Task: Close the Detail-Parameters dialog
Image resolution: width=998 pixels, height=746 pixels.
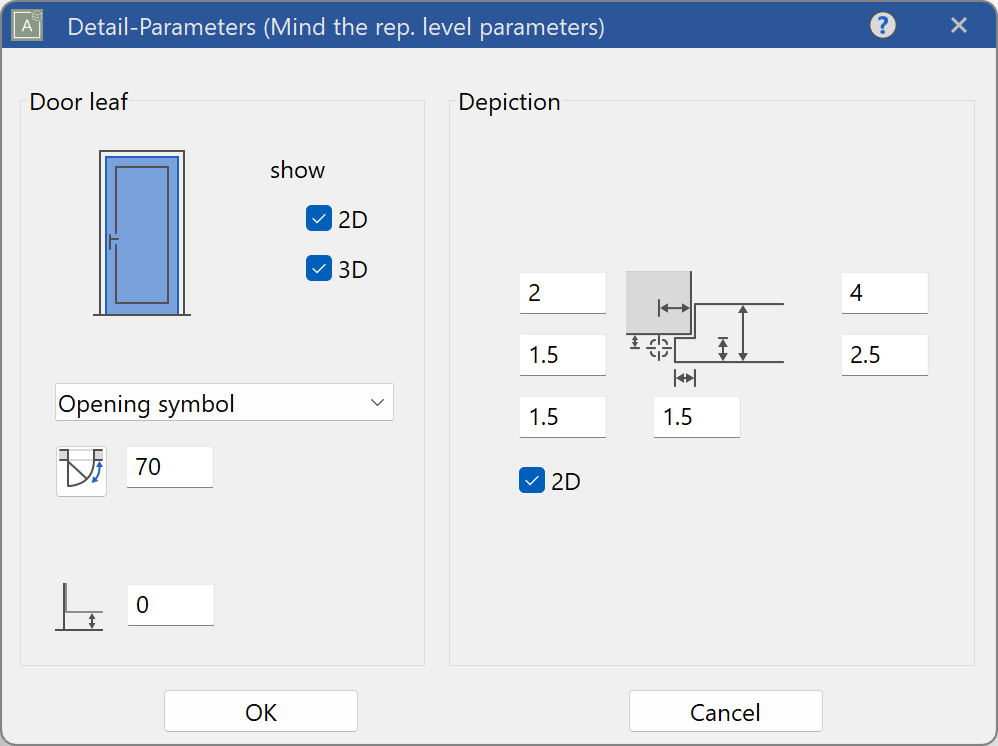Action: 959,25
